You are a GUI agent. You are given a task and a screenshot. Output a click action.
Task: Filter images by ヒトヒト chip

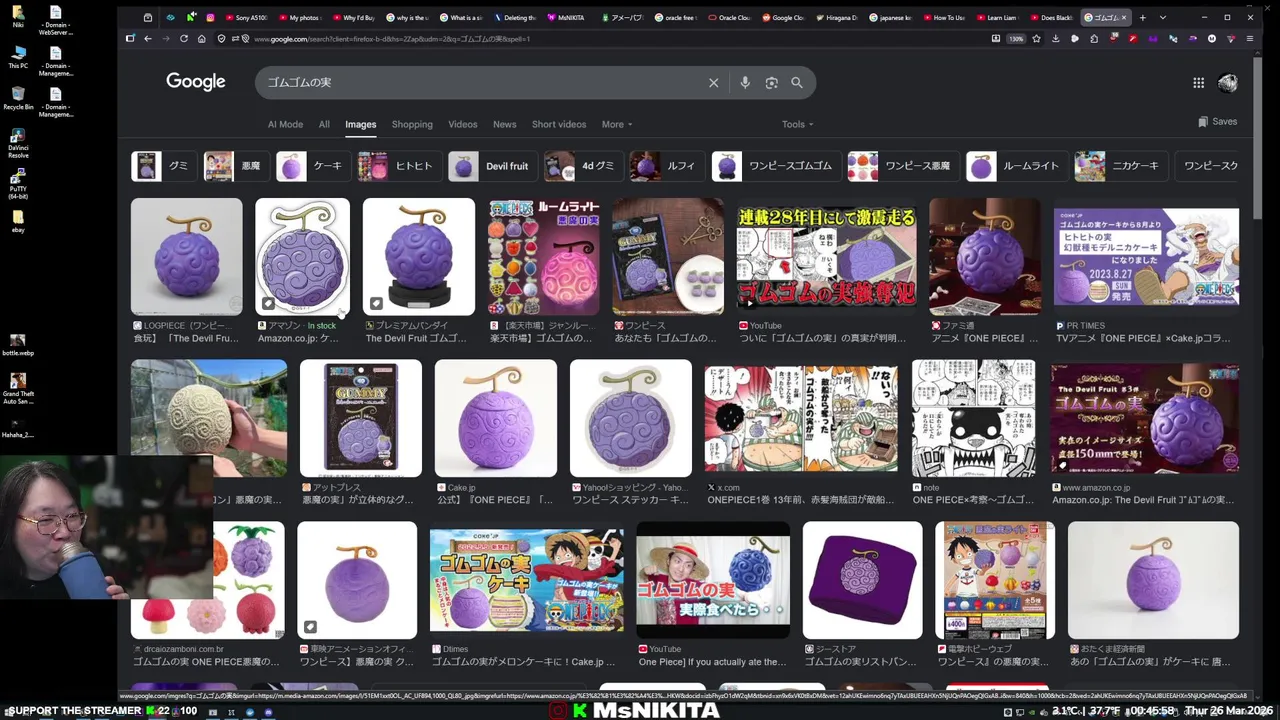(x=398, y=166)
